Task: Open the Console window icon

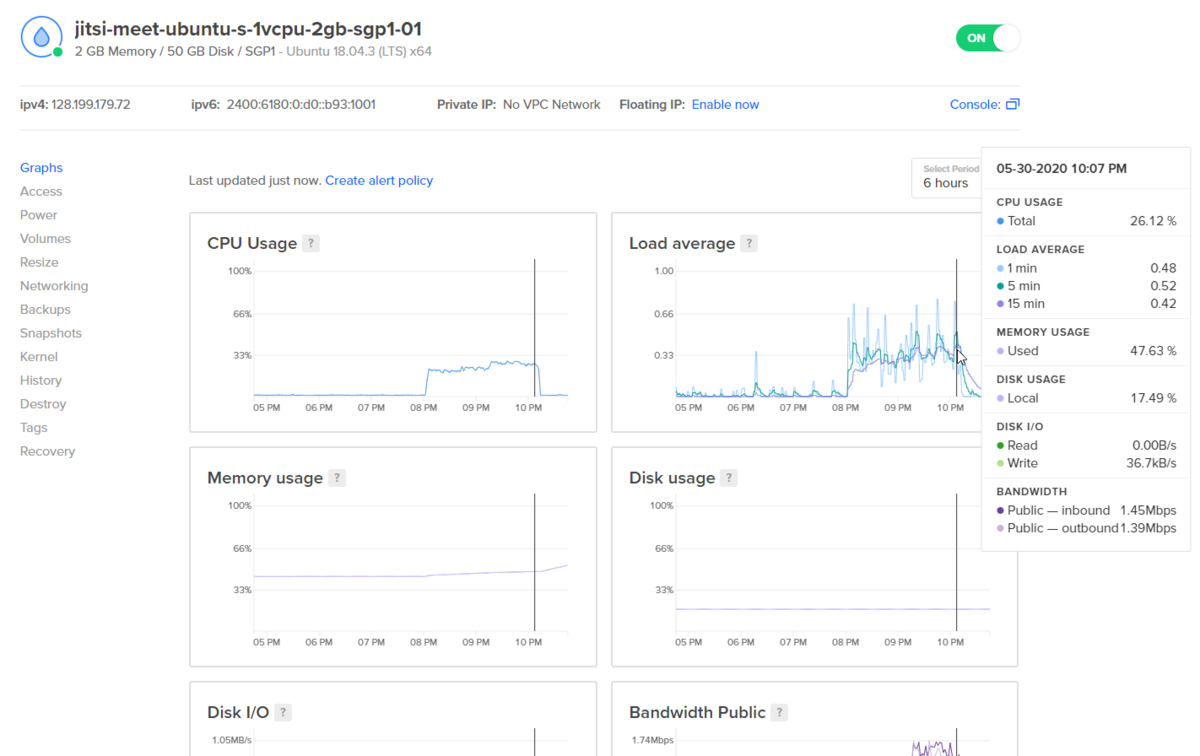Action: point(1012,104)
